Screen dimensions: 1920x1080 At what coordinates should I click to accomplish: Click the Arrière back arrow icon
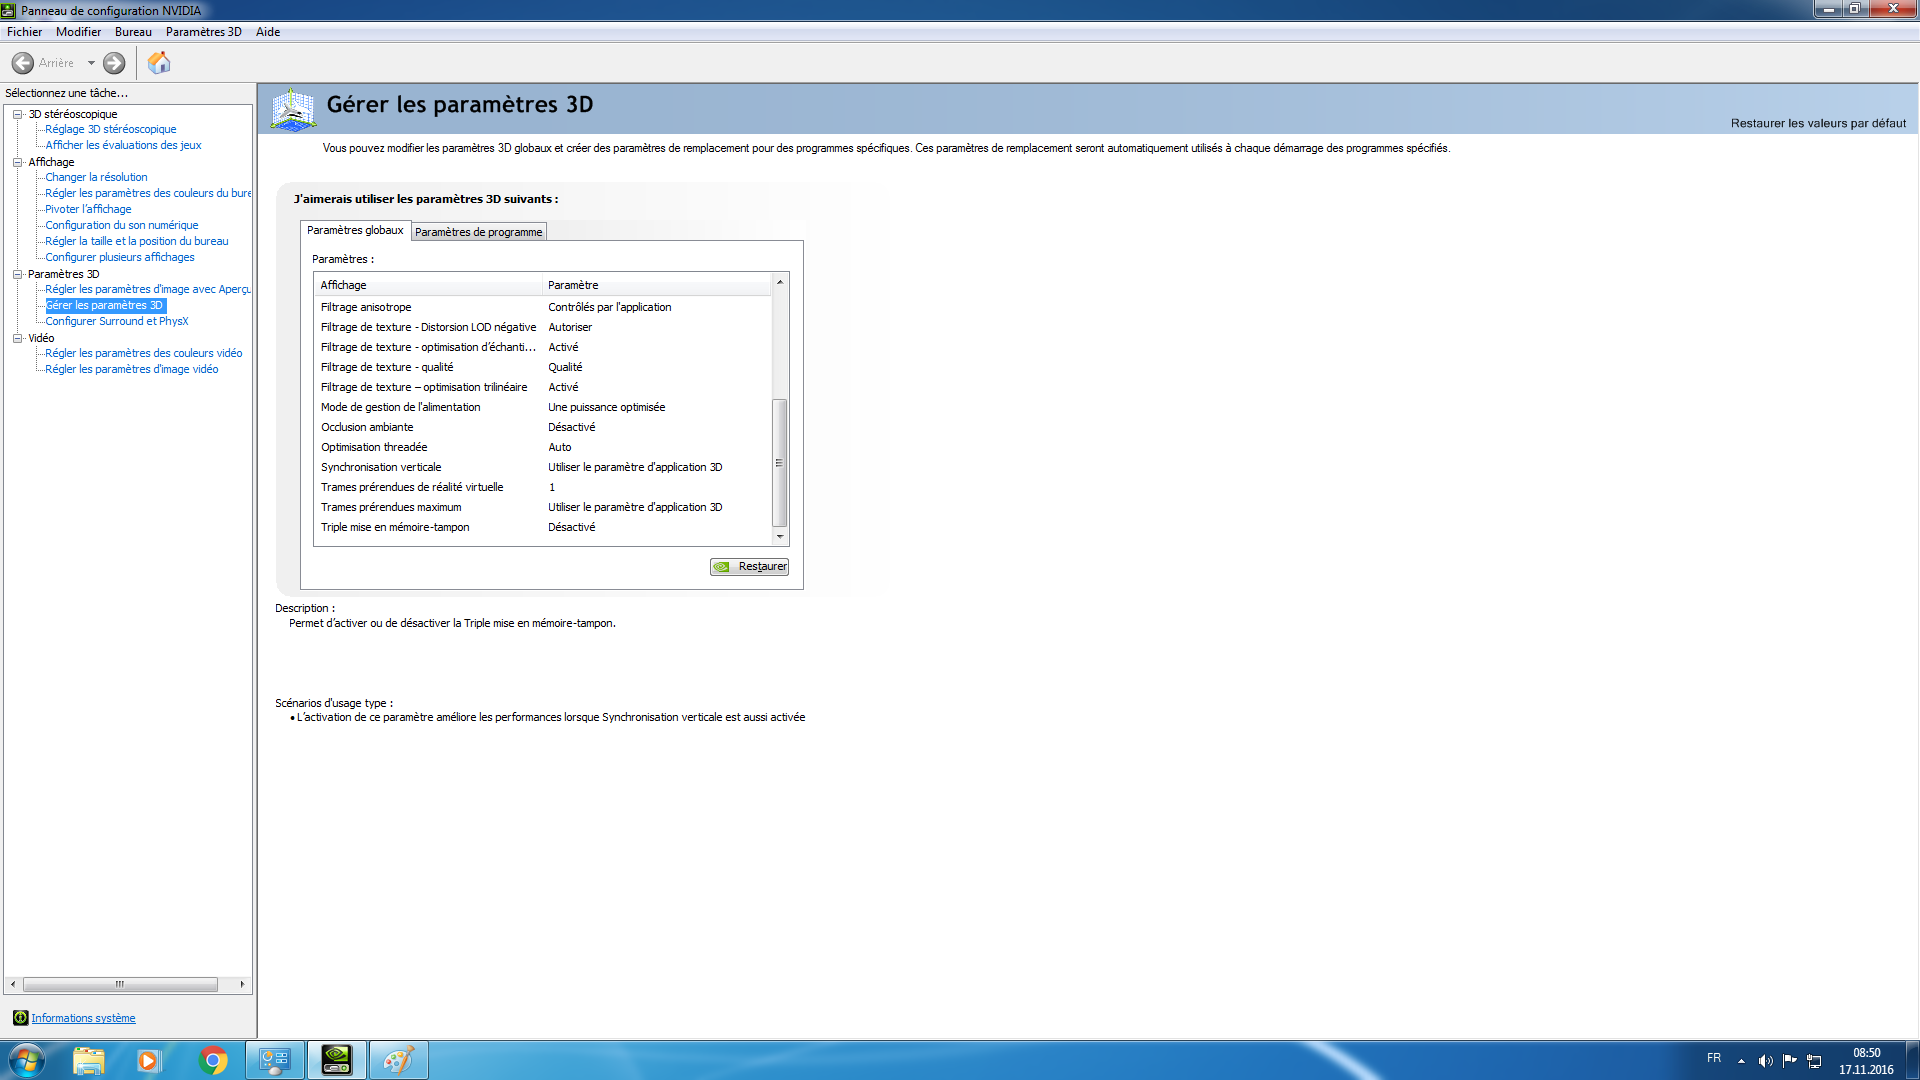[23, 63]
